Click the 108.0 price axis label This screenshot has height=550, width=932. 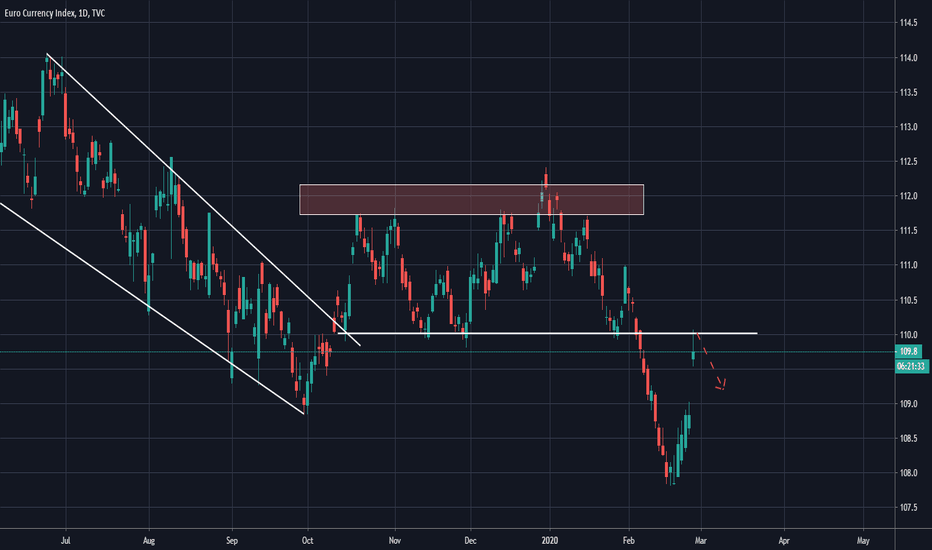click(x=908, y=473)
